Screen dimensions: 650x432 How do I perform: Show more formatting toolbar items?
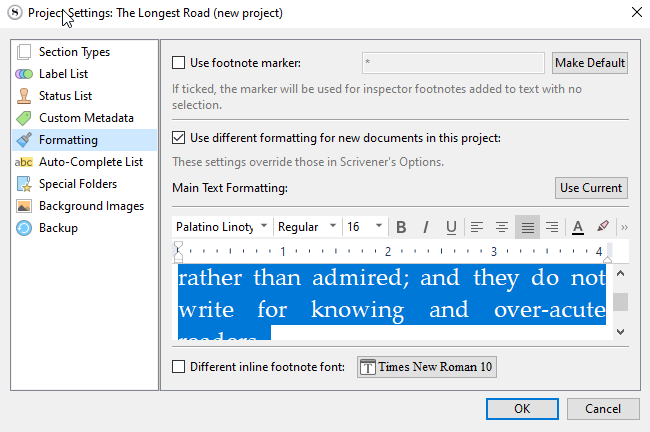[624, 227]
